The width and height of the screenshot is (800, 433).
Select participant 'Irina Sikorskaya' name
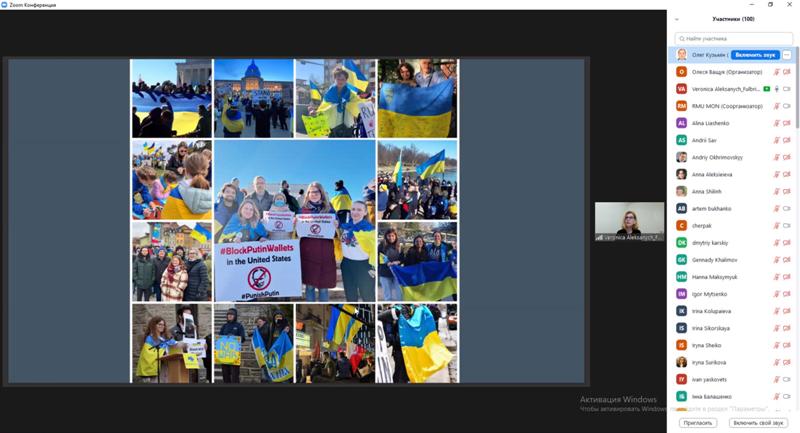click(x=711, y=328)
